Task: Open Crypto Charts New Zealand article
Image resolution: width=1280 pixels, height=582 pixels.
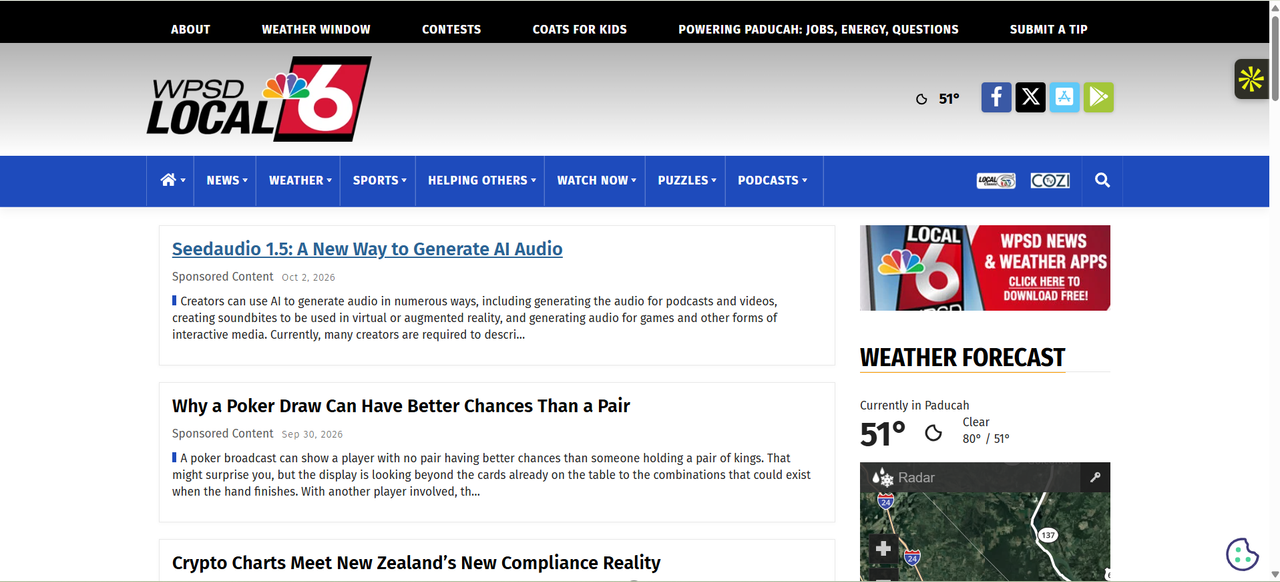Action: [416, 563]
